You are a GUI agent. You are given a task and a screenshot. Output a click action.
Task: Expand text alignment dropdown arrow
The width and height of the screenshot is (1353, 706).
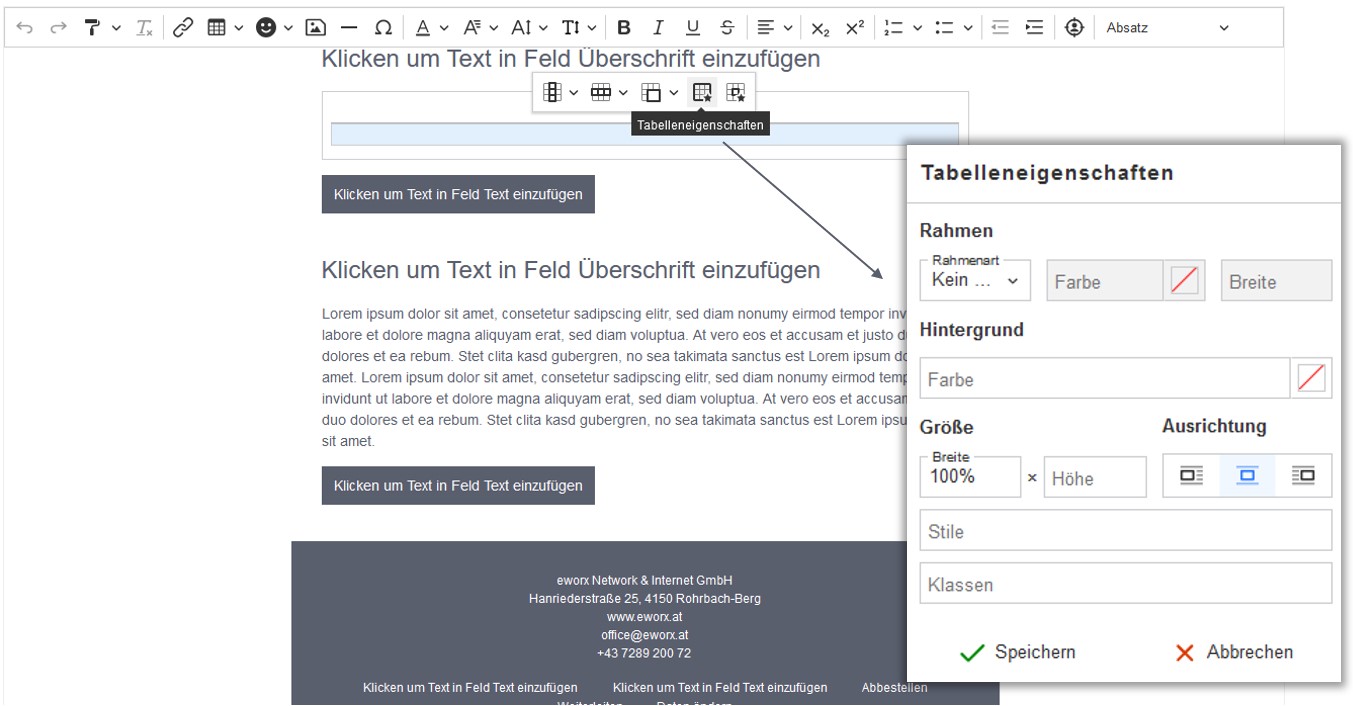coord(789,28)
